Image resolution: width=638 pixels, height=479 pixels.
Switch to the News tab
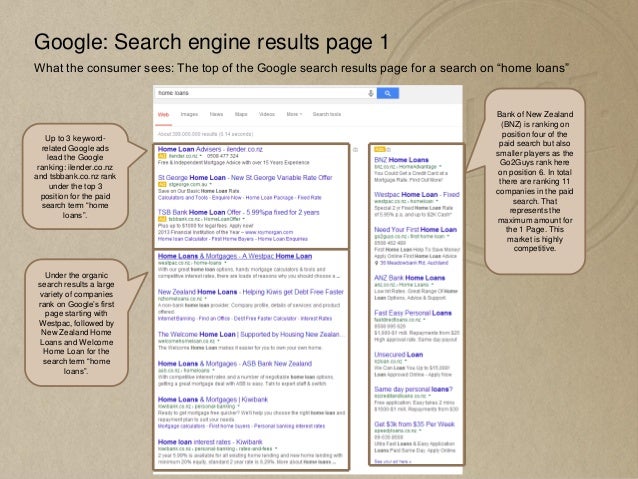click(216, 114)
